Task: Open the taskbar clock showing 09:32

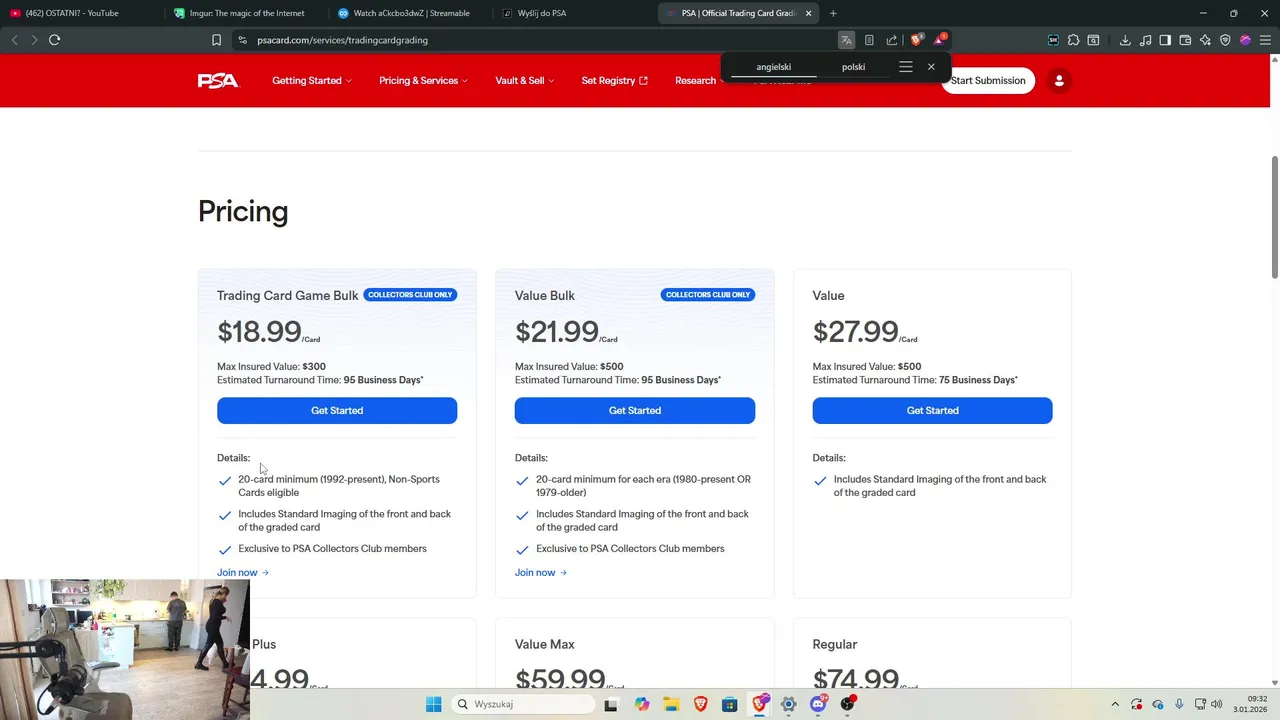Action: (1250, 704)
